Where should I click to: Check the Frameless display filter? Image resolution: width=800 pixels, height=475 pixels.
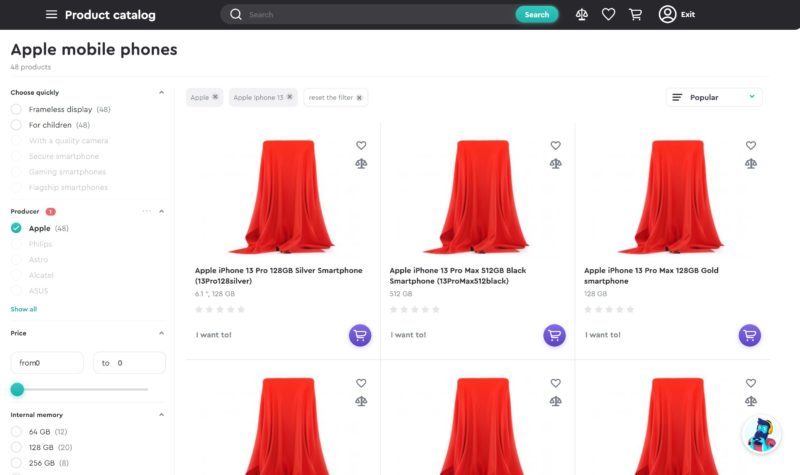tap(16, 109)
